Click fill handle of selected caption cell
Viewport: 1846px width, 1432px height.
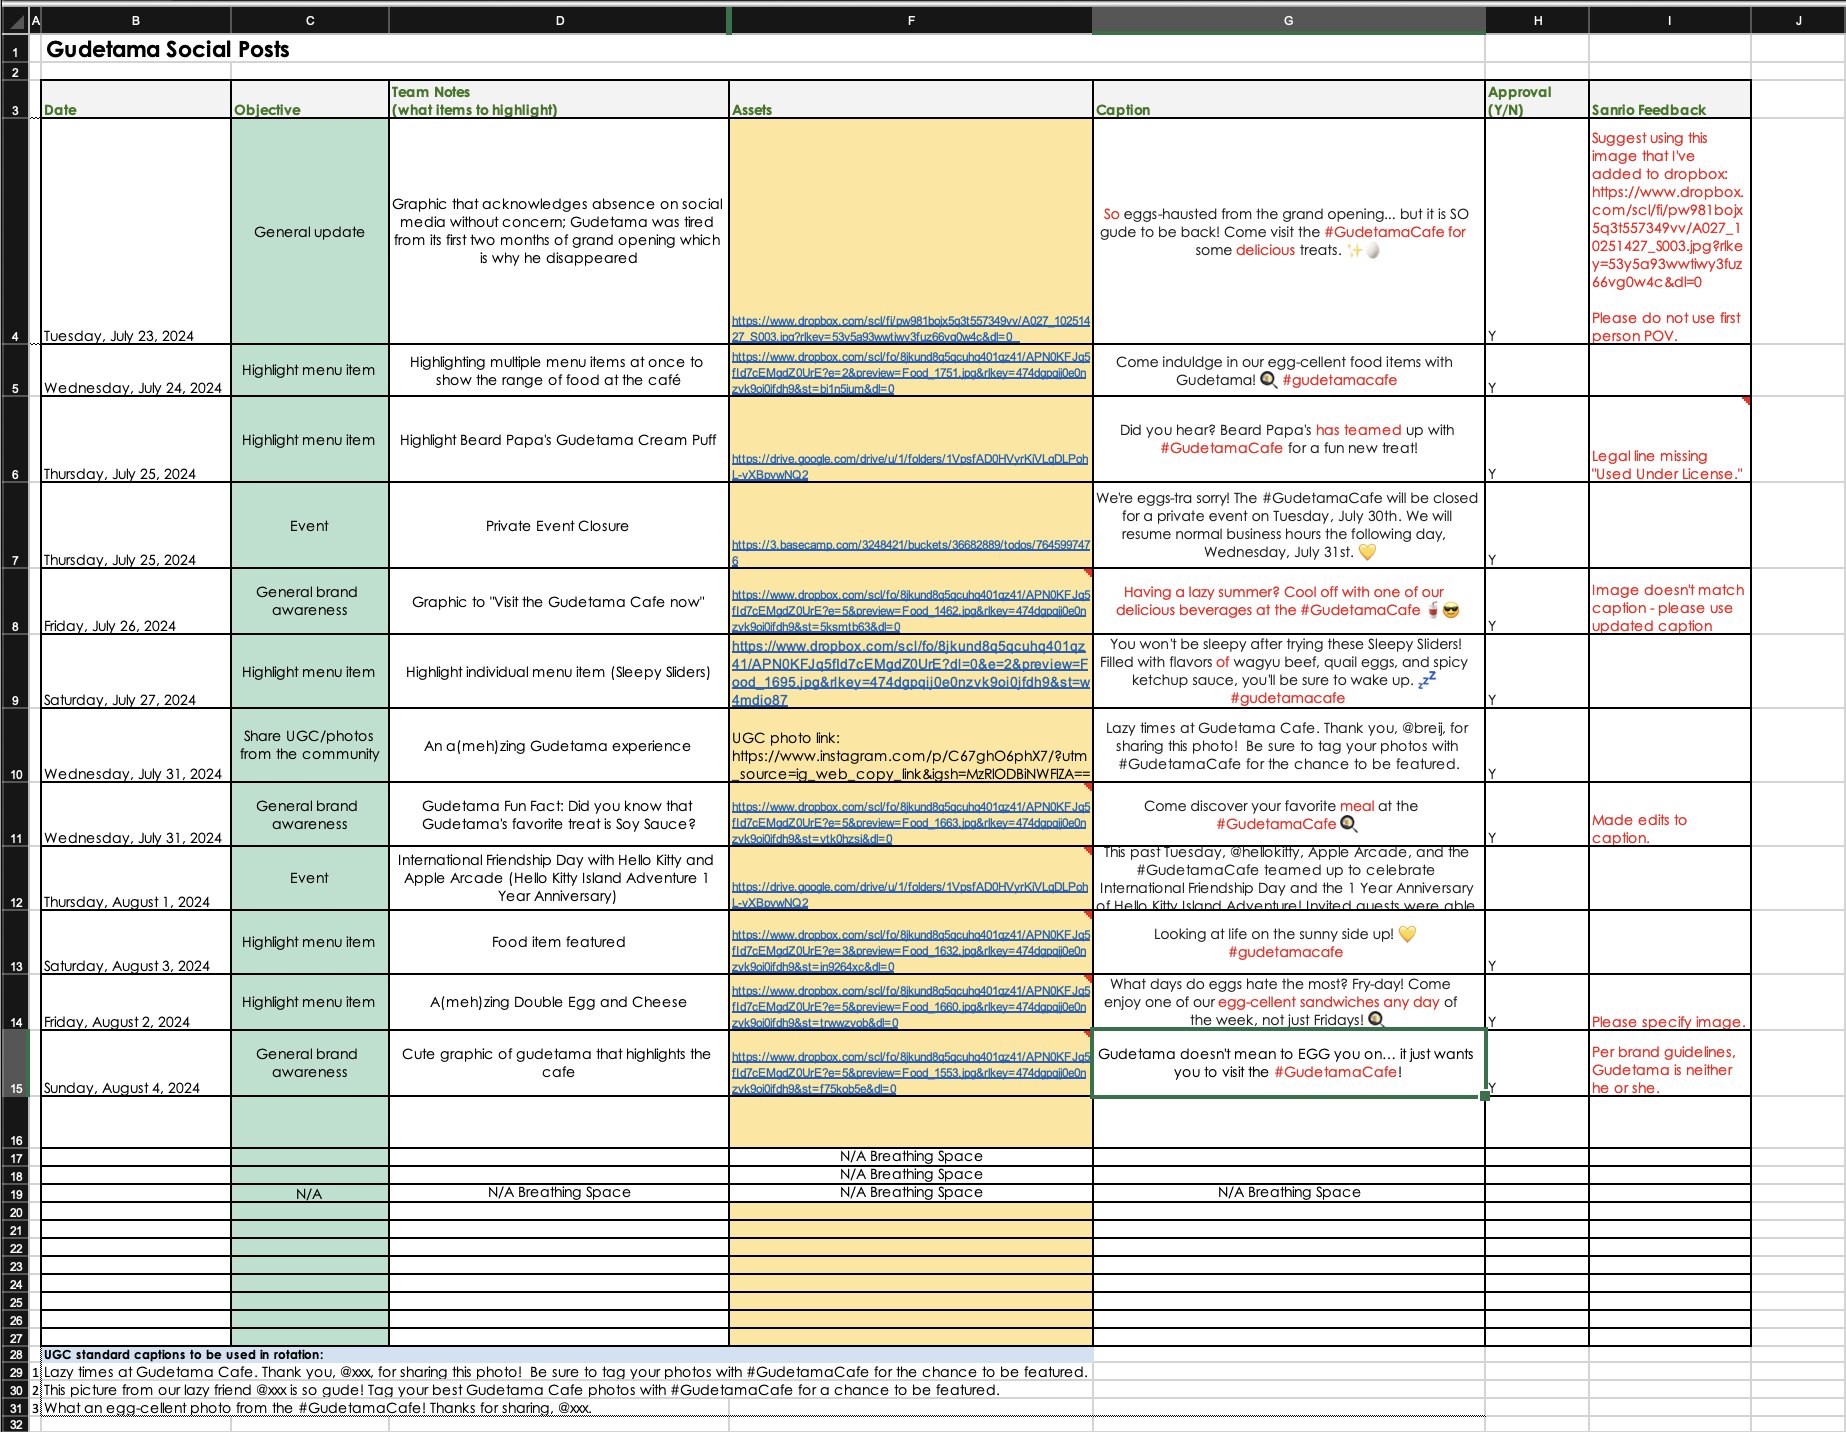[x=1485, y=1096]
